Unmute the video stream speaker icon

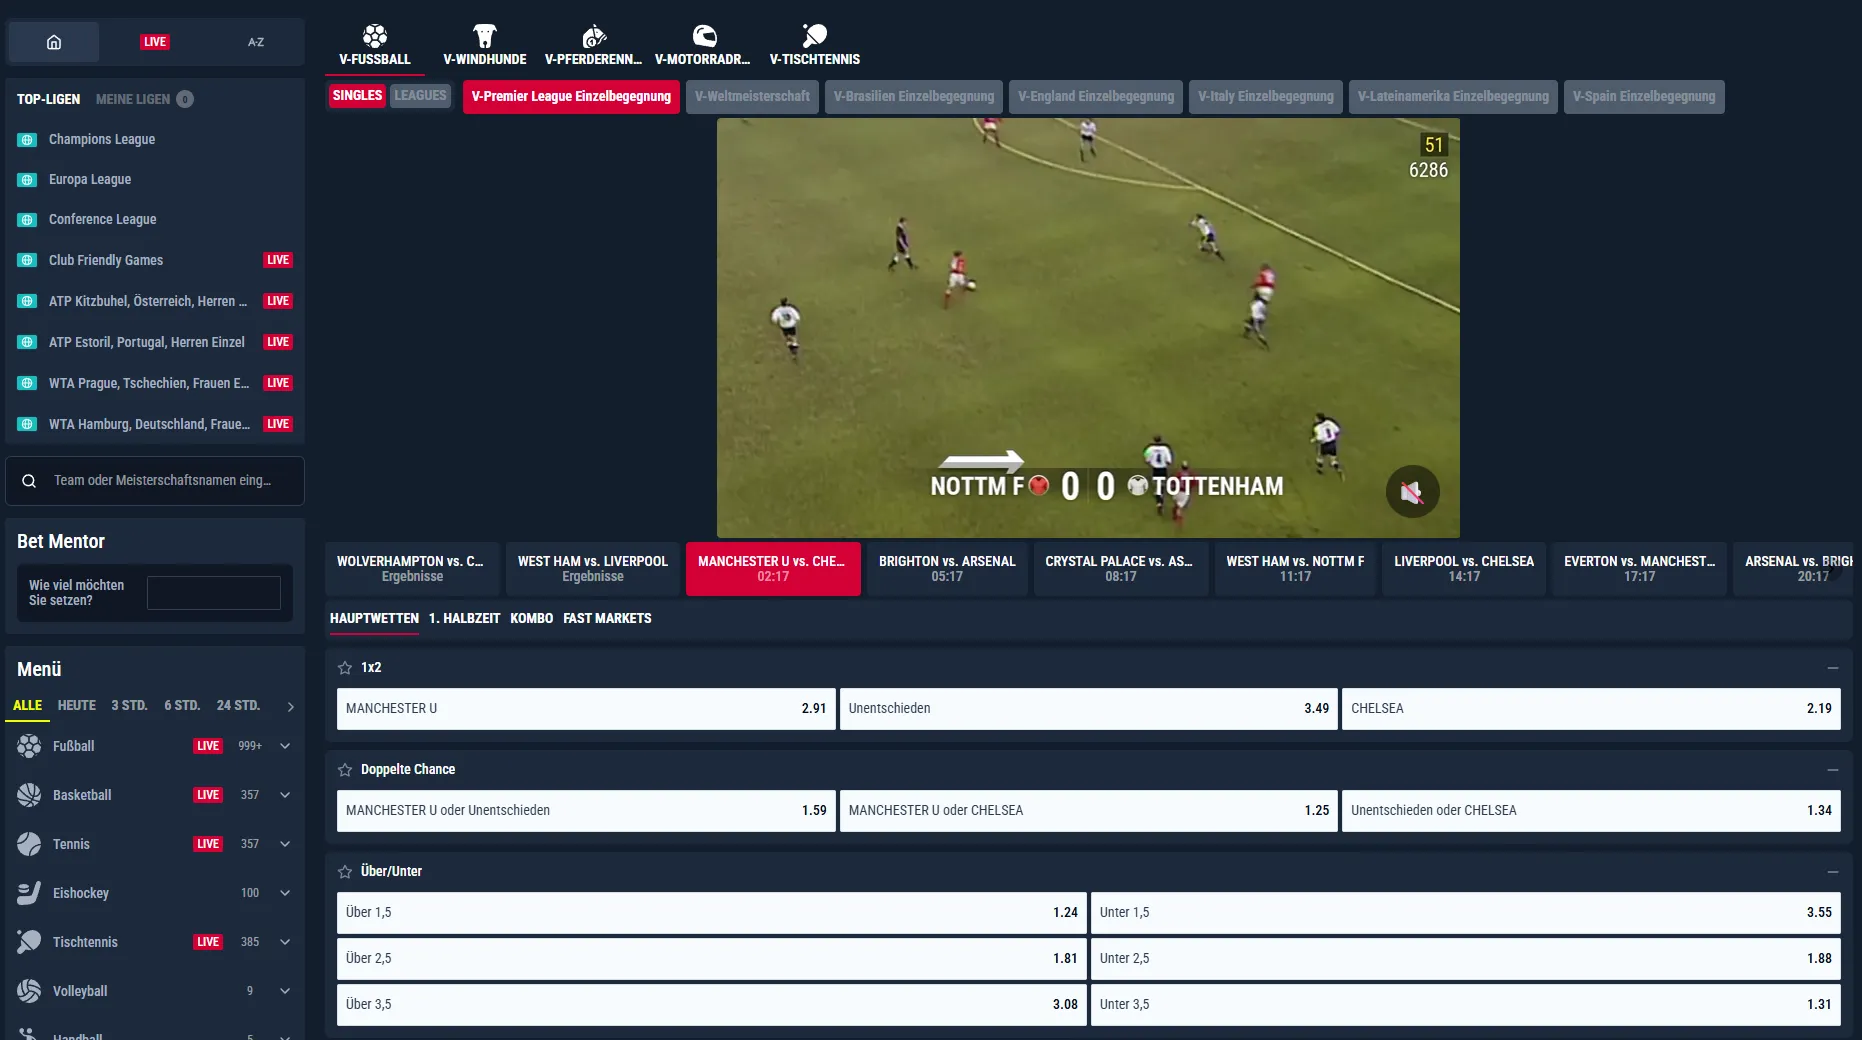pos(1412,491)
